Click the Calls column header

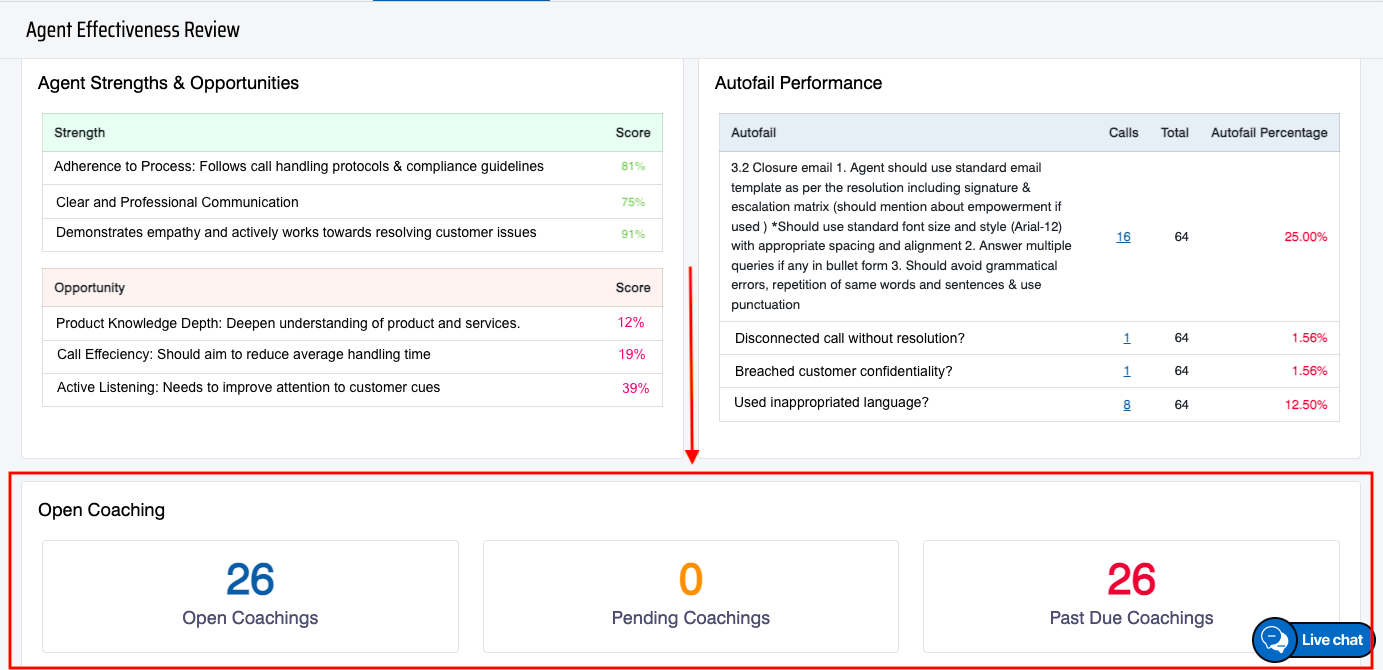1123,133
